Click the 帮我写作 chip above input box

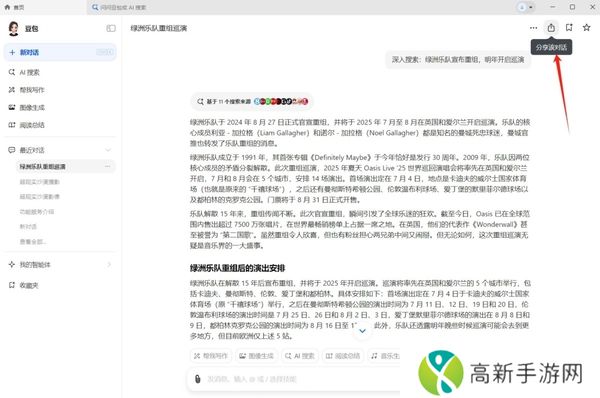click(211, 356)
